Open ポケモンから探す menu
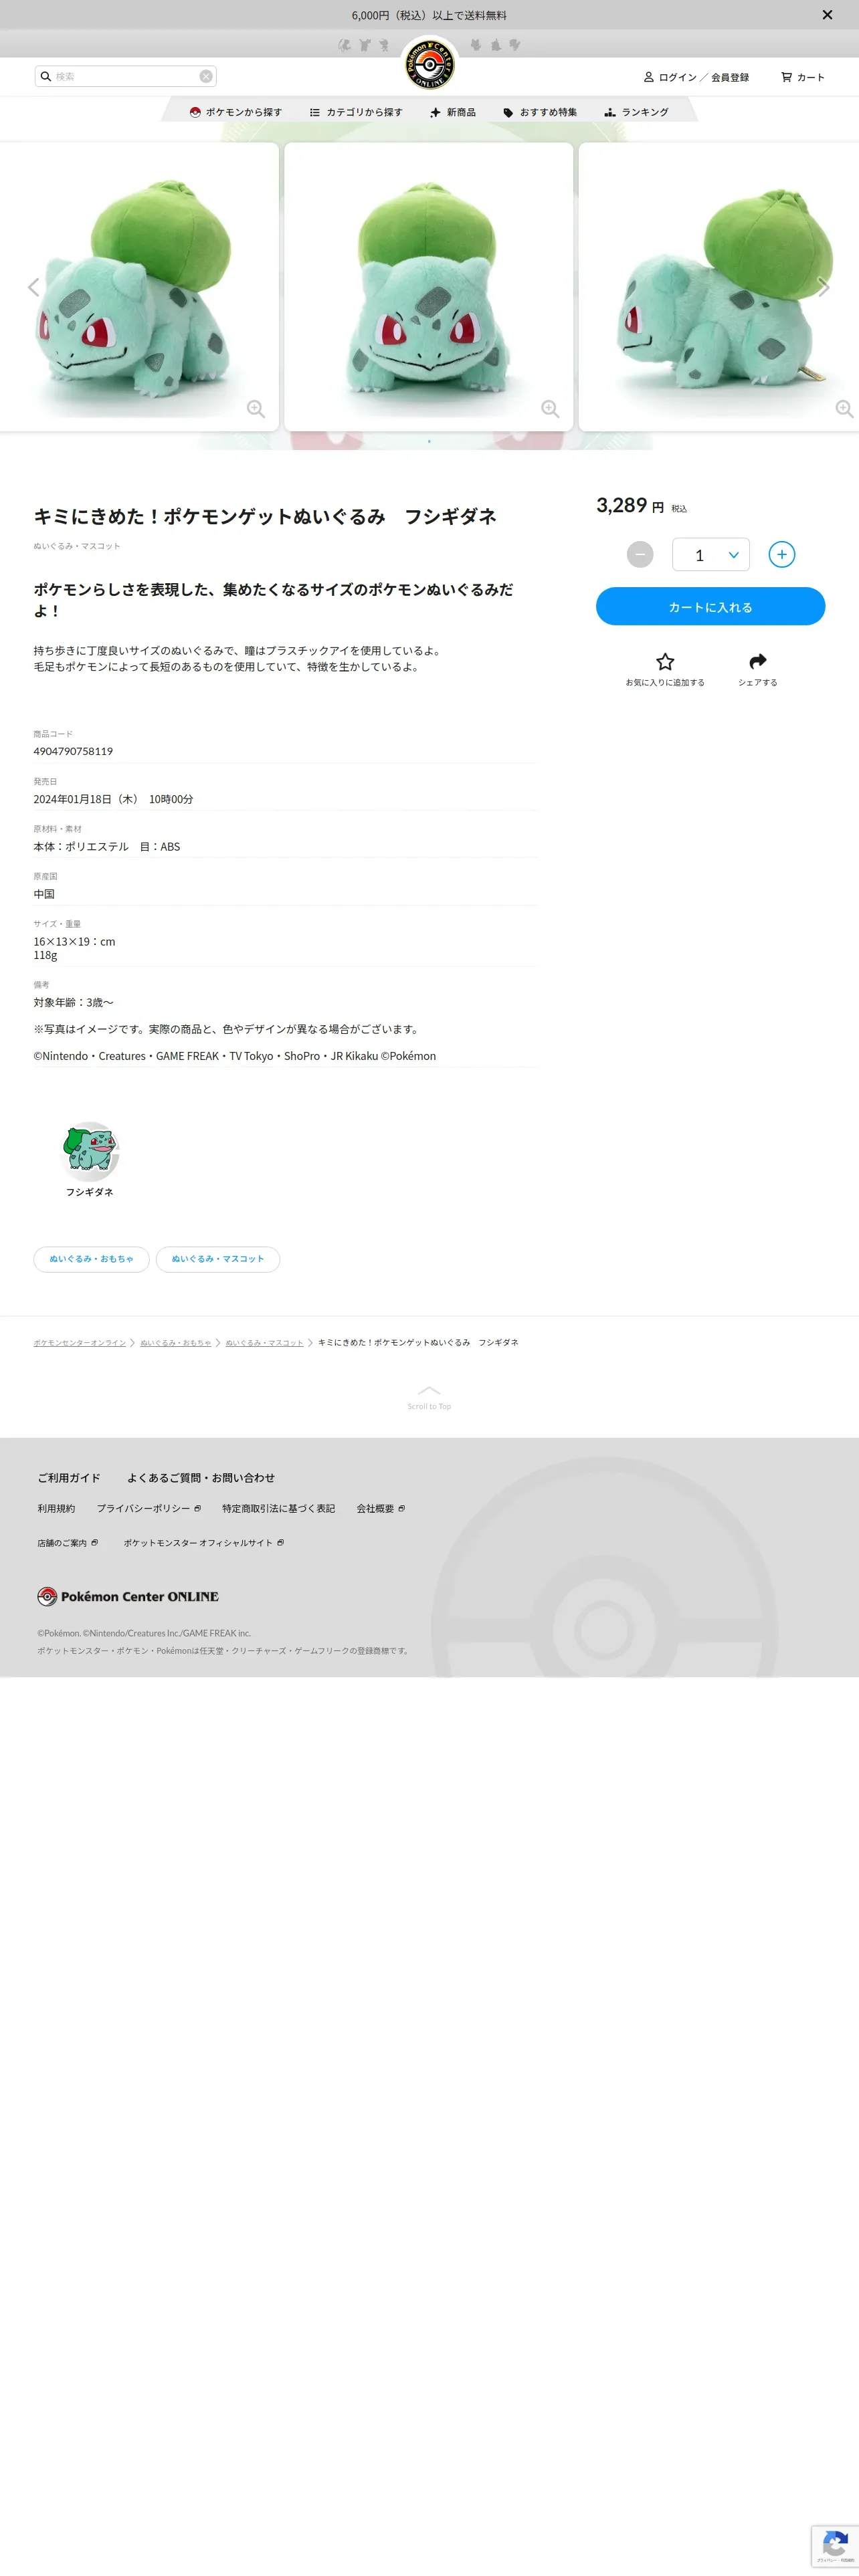Viewport: 859px width, 2576px height. point(236,112)
